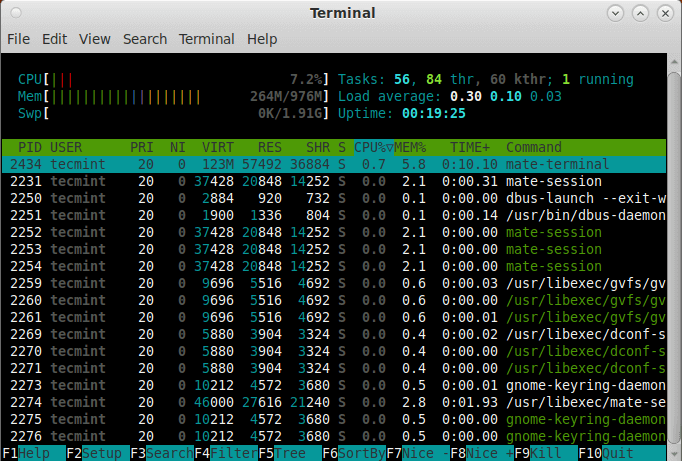
Task: Open the View menu
Action: click(94, 39)
